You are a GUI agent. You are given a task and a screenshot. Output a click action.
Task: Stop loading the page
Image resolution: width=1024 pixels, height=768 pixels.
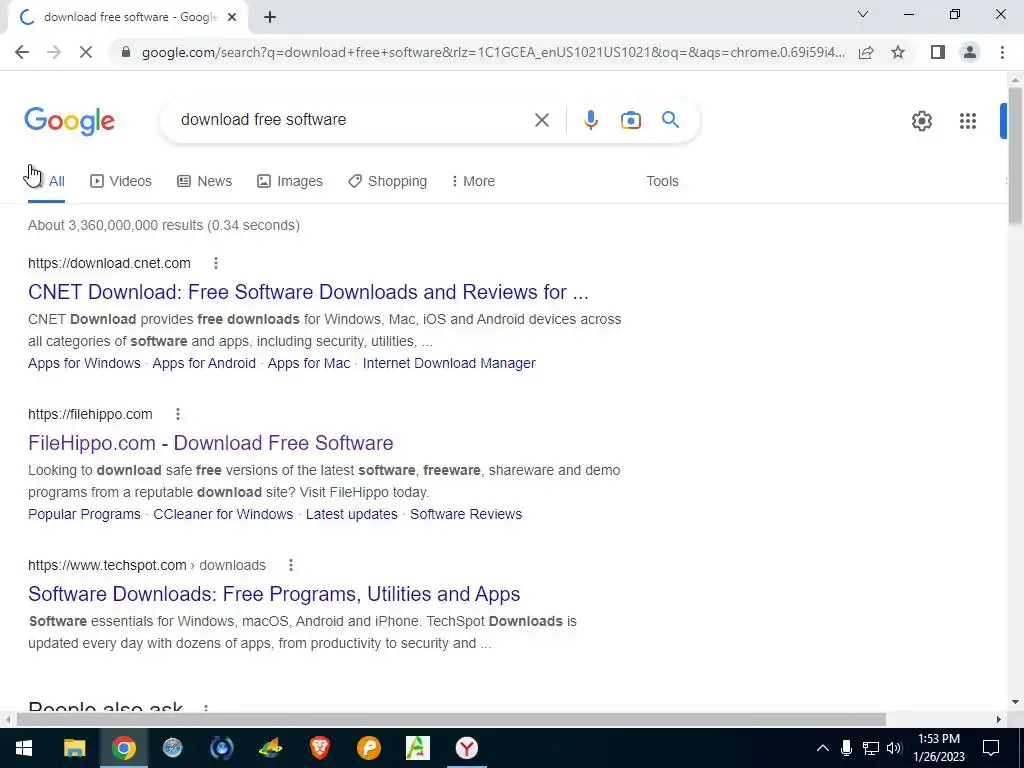point(86,52)
